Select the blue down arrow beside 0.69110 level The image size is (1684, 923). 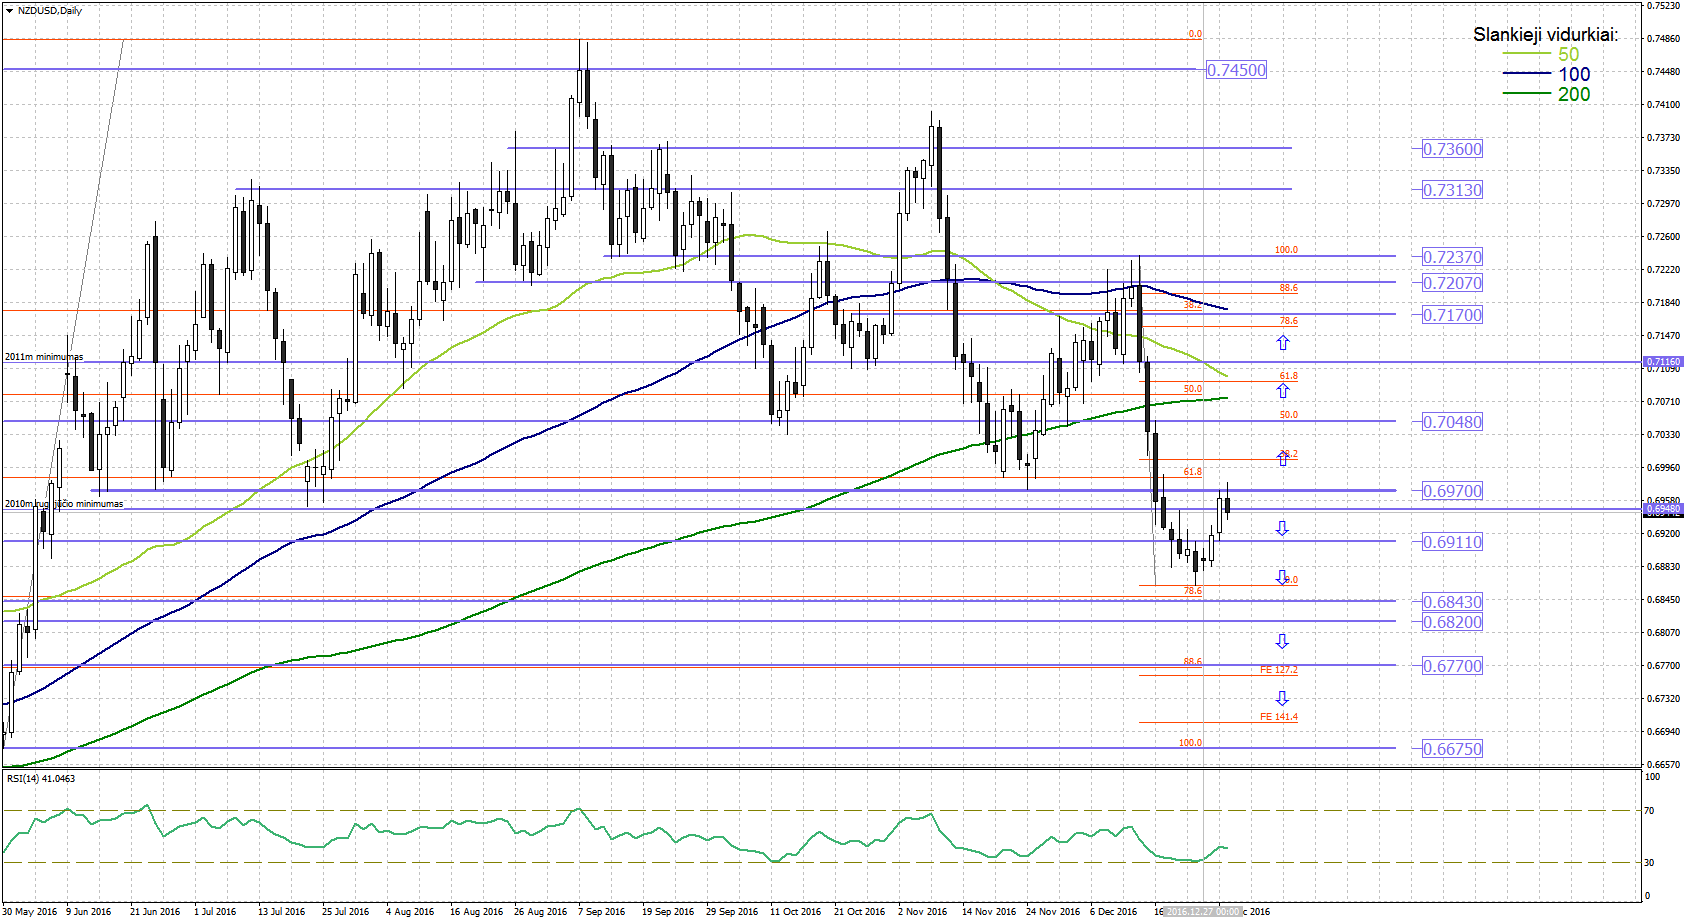[1283, 528]
